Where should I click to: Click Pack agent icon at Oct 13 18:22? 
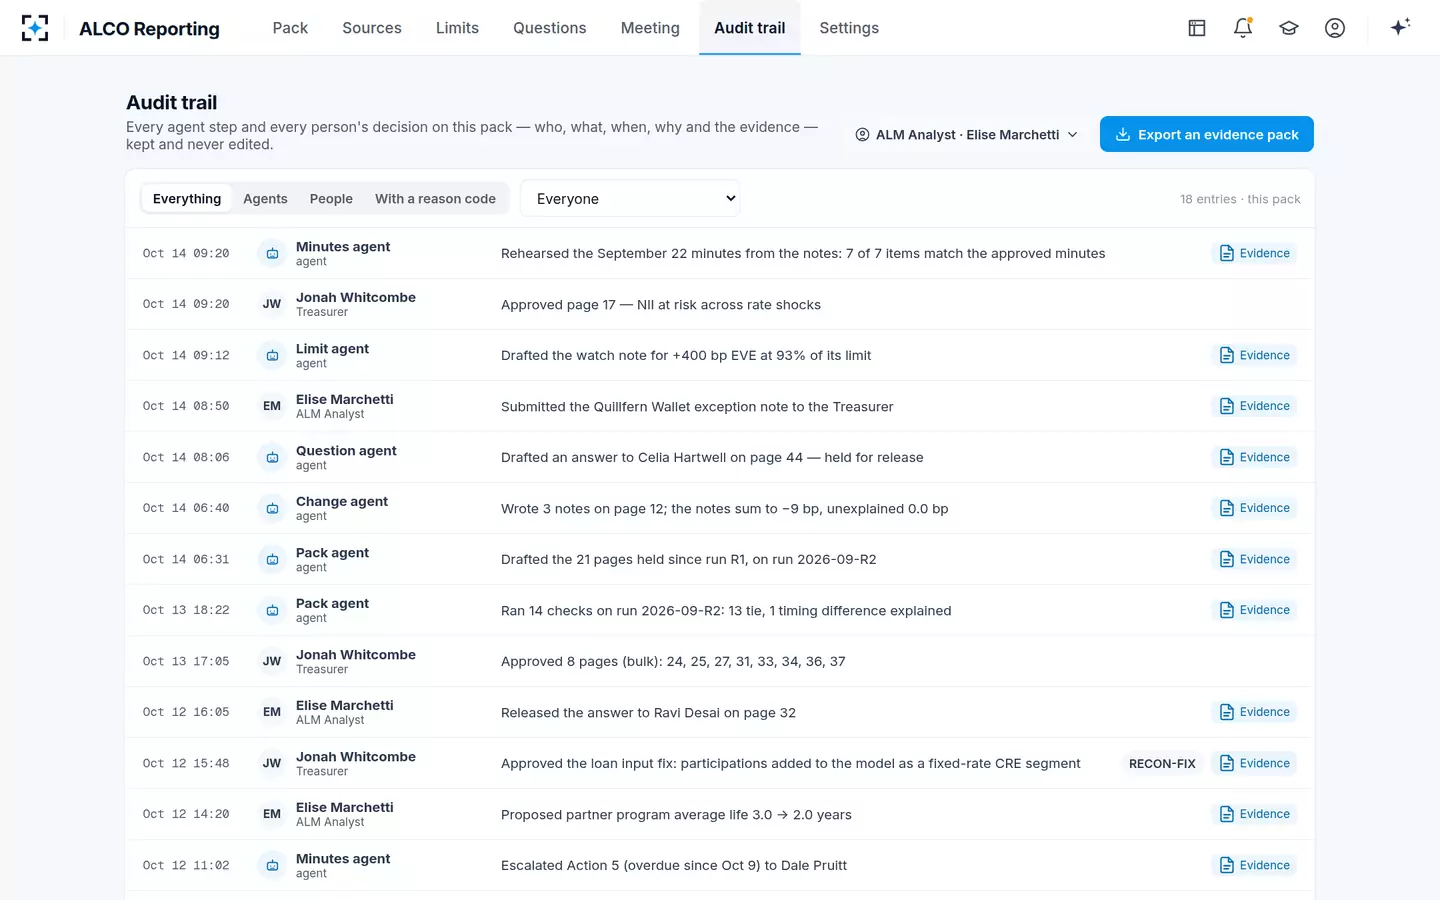point(272,611)
